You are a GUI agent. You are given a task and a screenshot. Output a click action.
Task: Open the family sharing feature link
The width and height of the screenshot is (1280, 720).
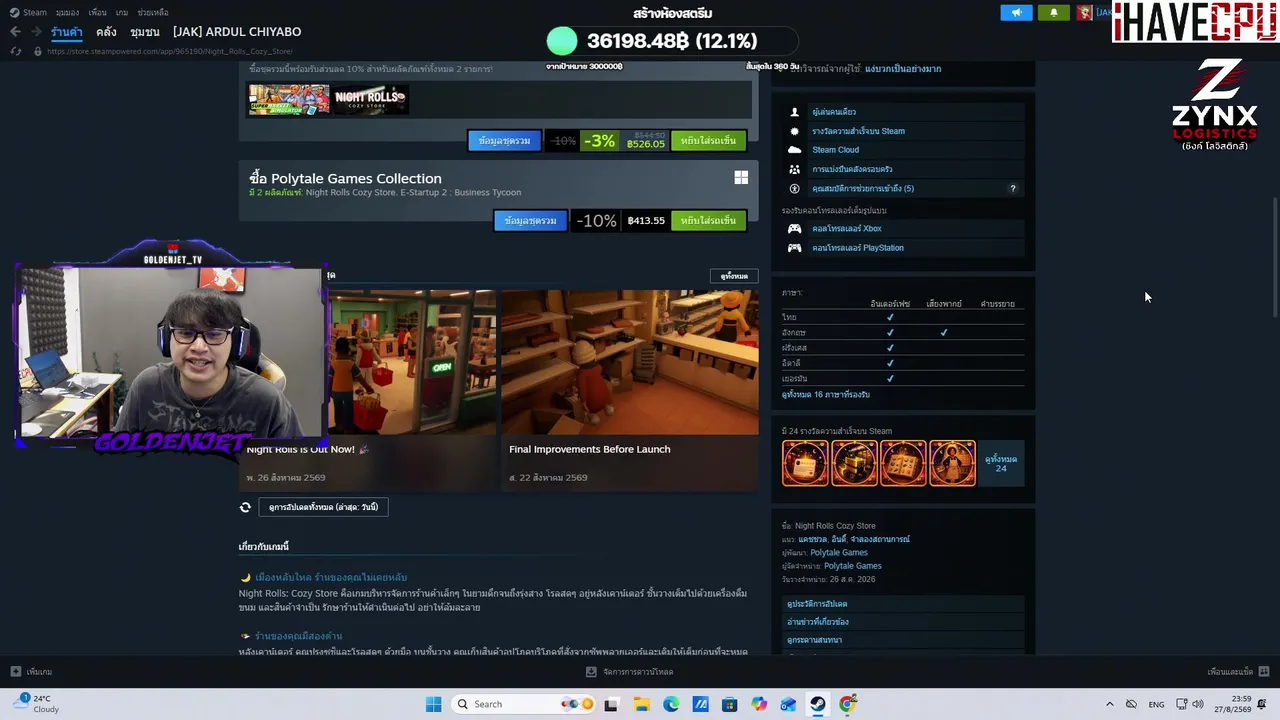coord(852,169)
